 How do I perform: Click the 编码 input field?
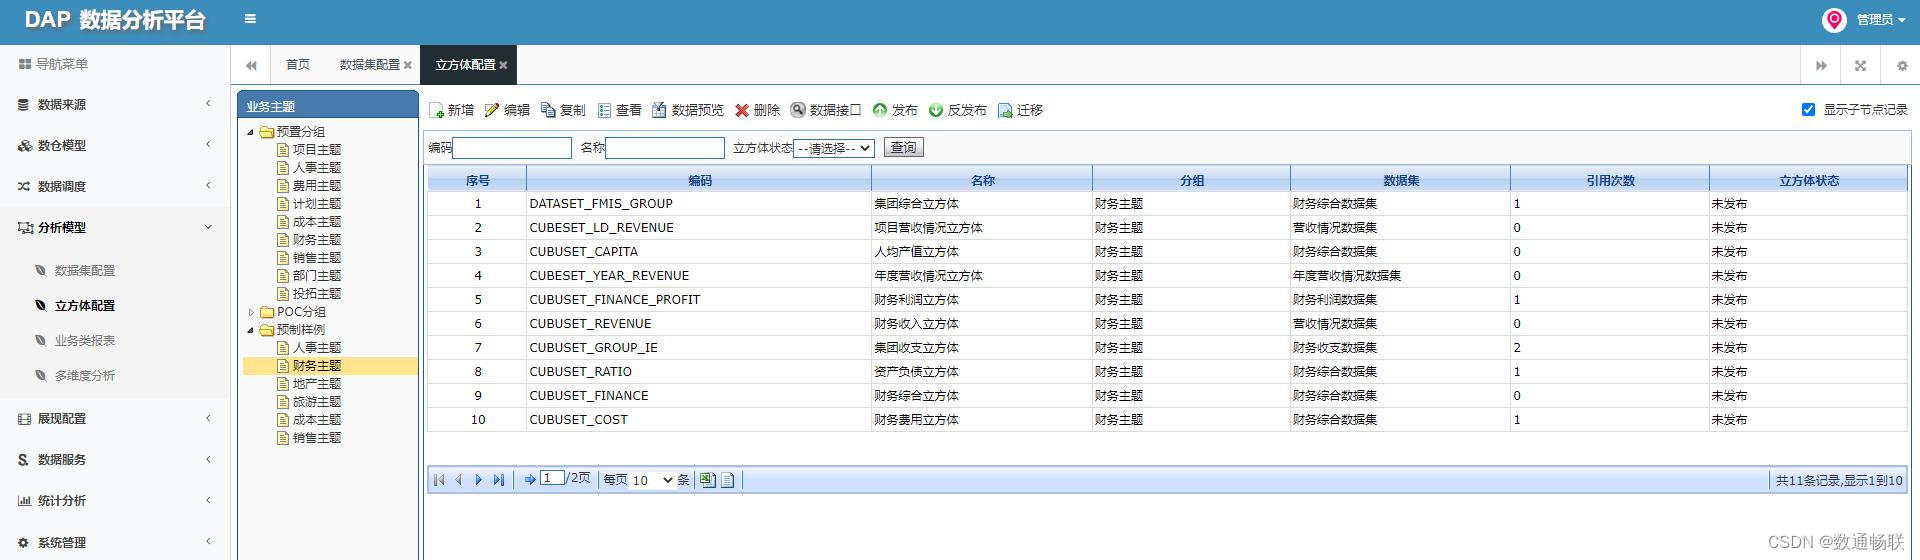(x=512, y=148)
